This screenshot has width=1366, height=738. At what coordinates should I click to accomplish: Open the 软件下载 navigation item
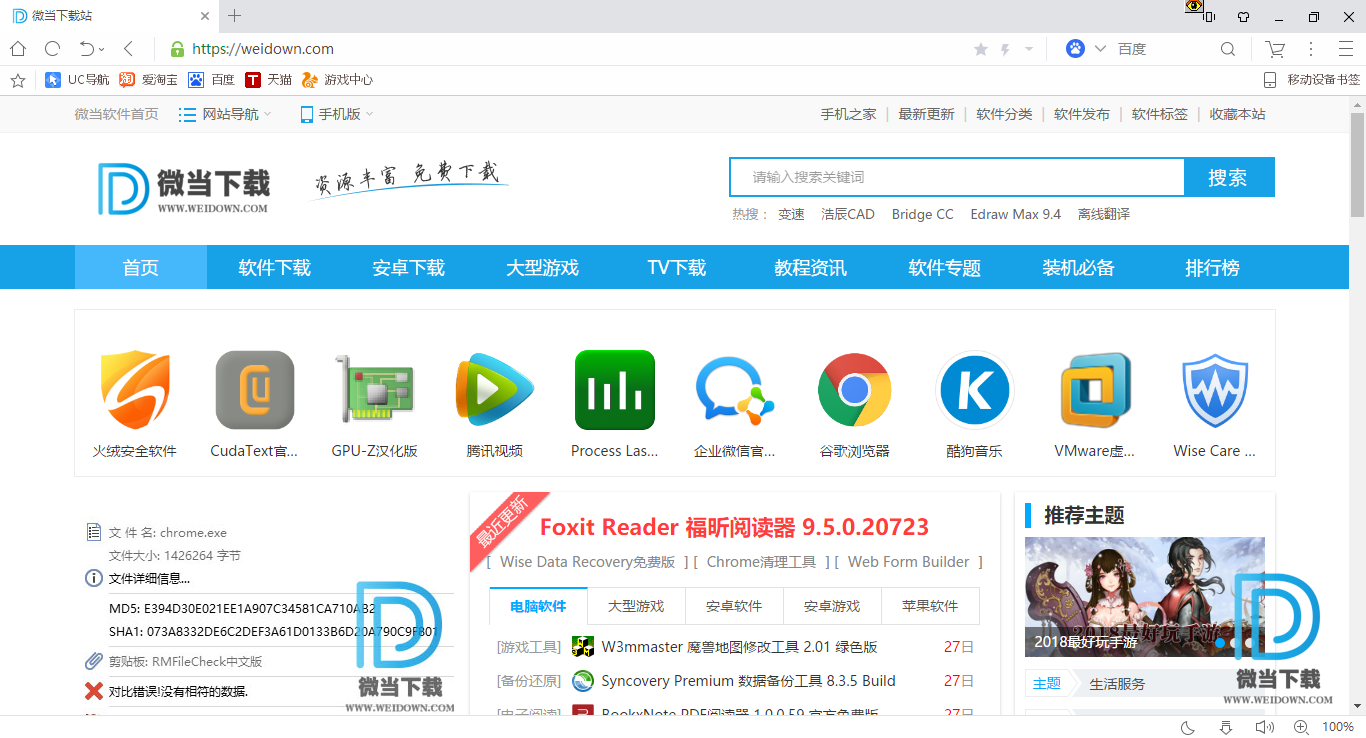pos(275,267)
